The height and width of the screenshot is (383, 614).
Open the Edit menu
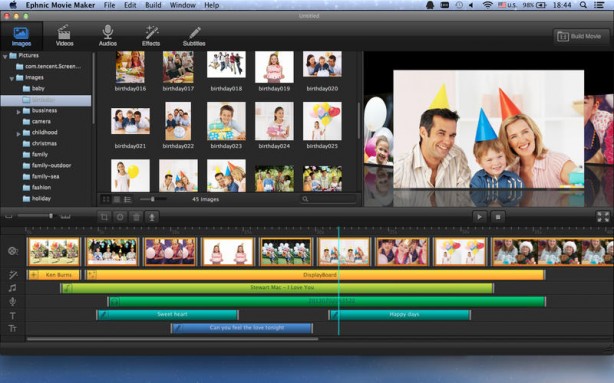(x=130, y=5)
